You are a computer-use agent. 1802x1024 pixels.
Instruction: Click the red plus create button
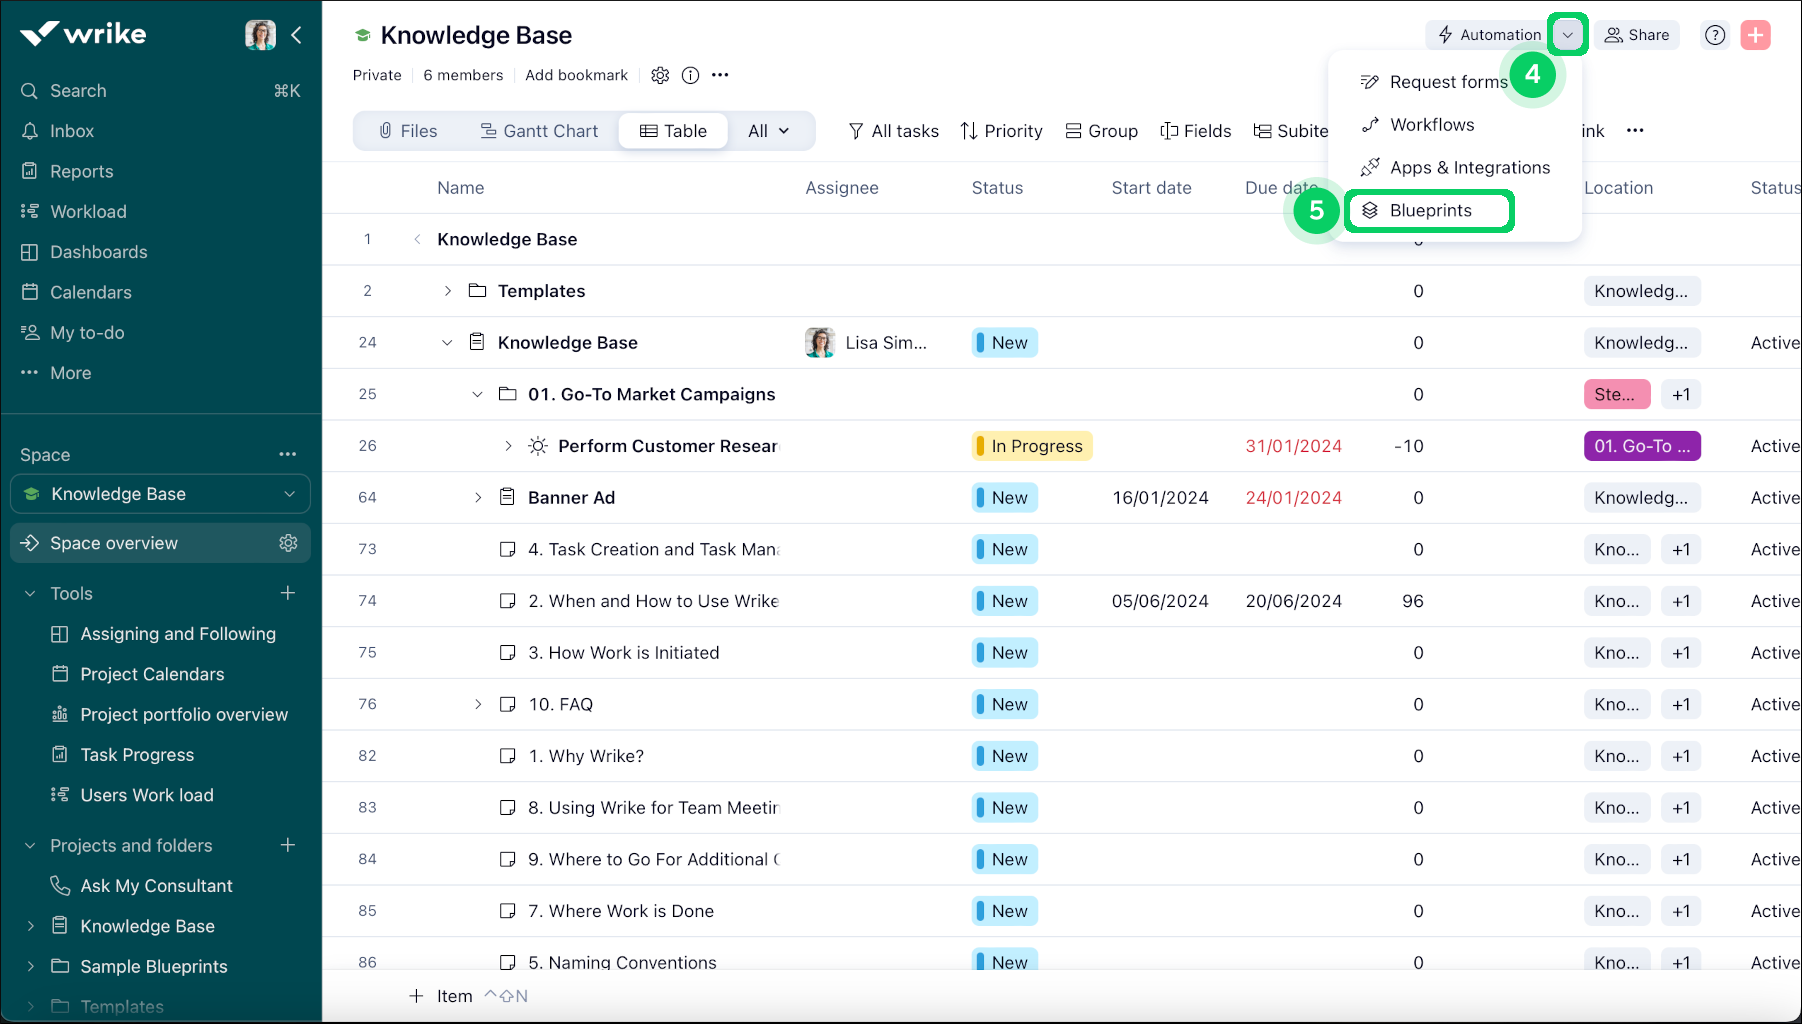click(x=1756, y=35)
